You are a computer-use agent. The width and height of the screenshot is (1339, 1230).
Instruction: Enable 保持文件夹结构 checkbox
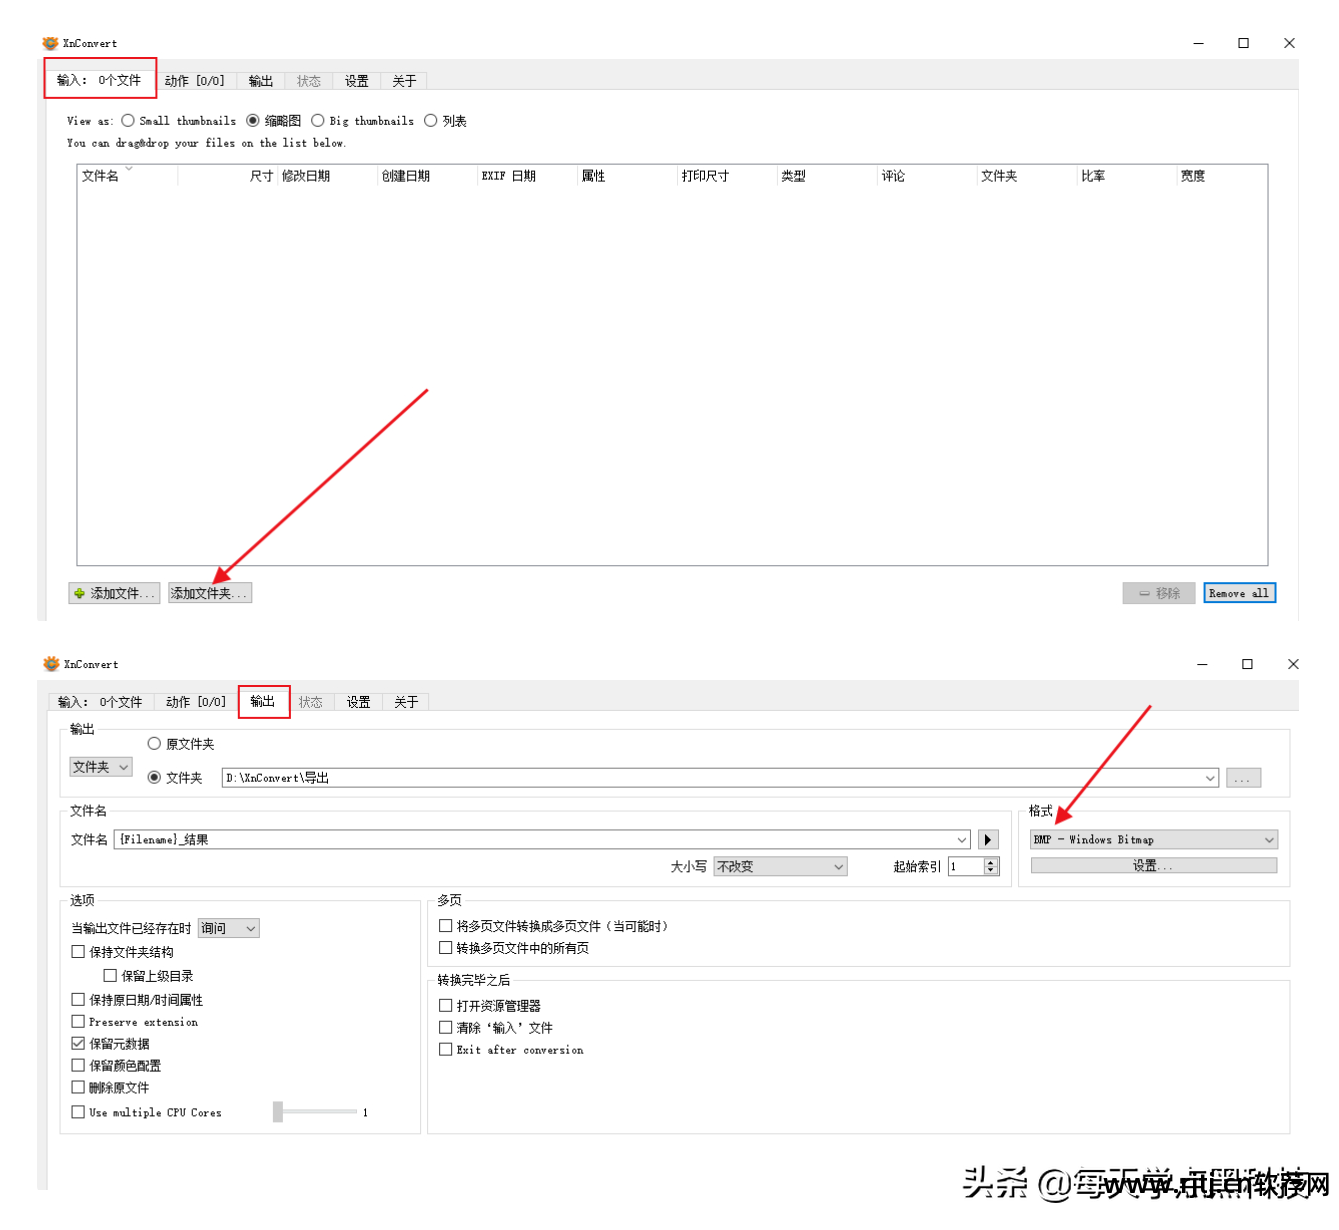point(78,952)
